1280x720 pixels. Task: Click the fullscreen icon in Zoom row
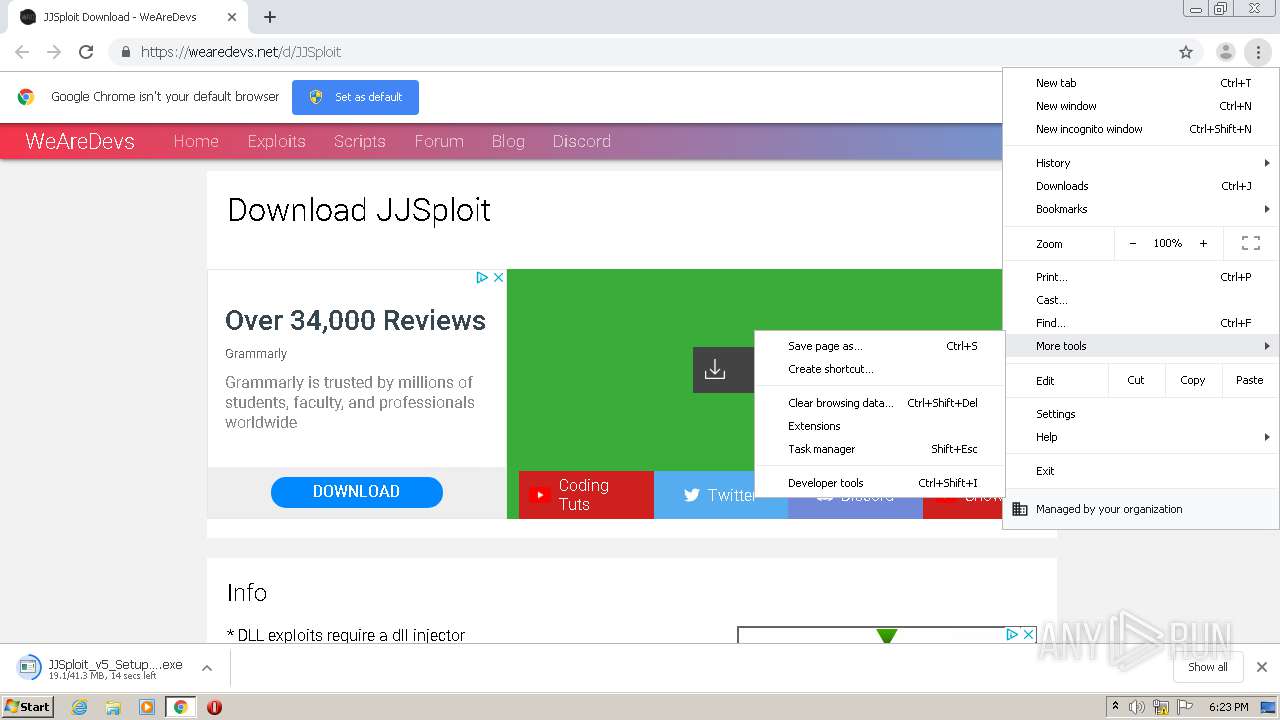[1250, 243]
